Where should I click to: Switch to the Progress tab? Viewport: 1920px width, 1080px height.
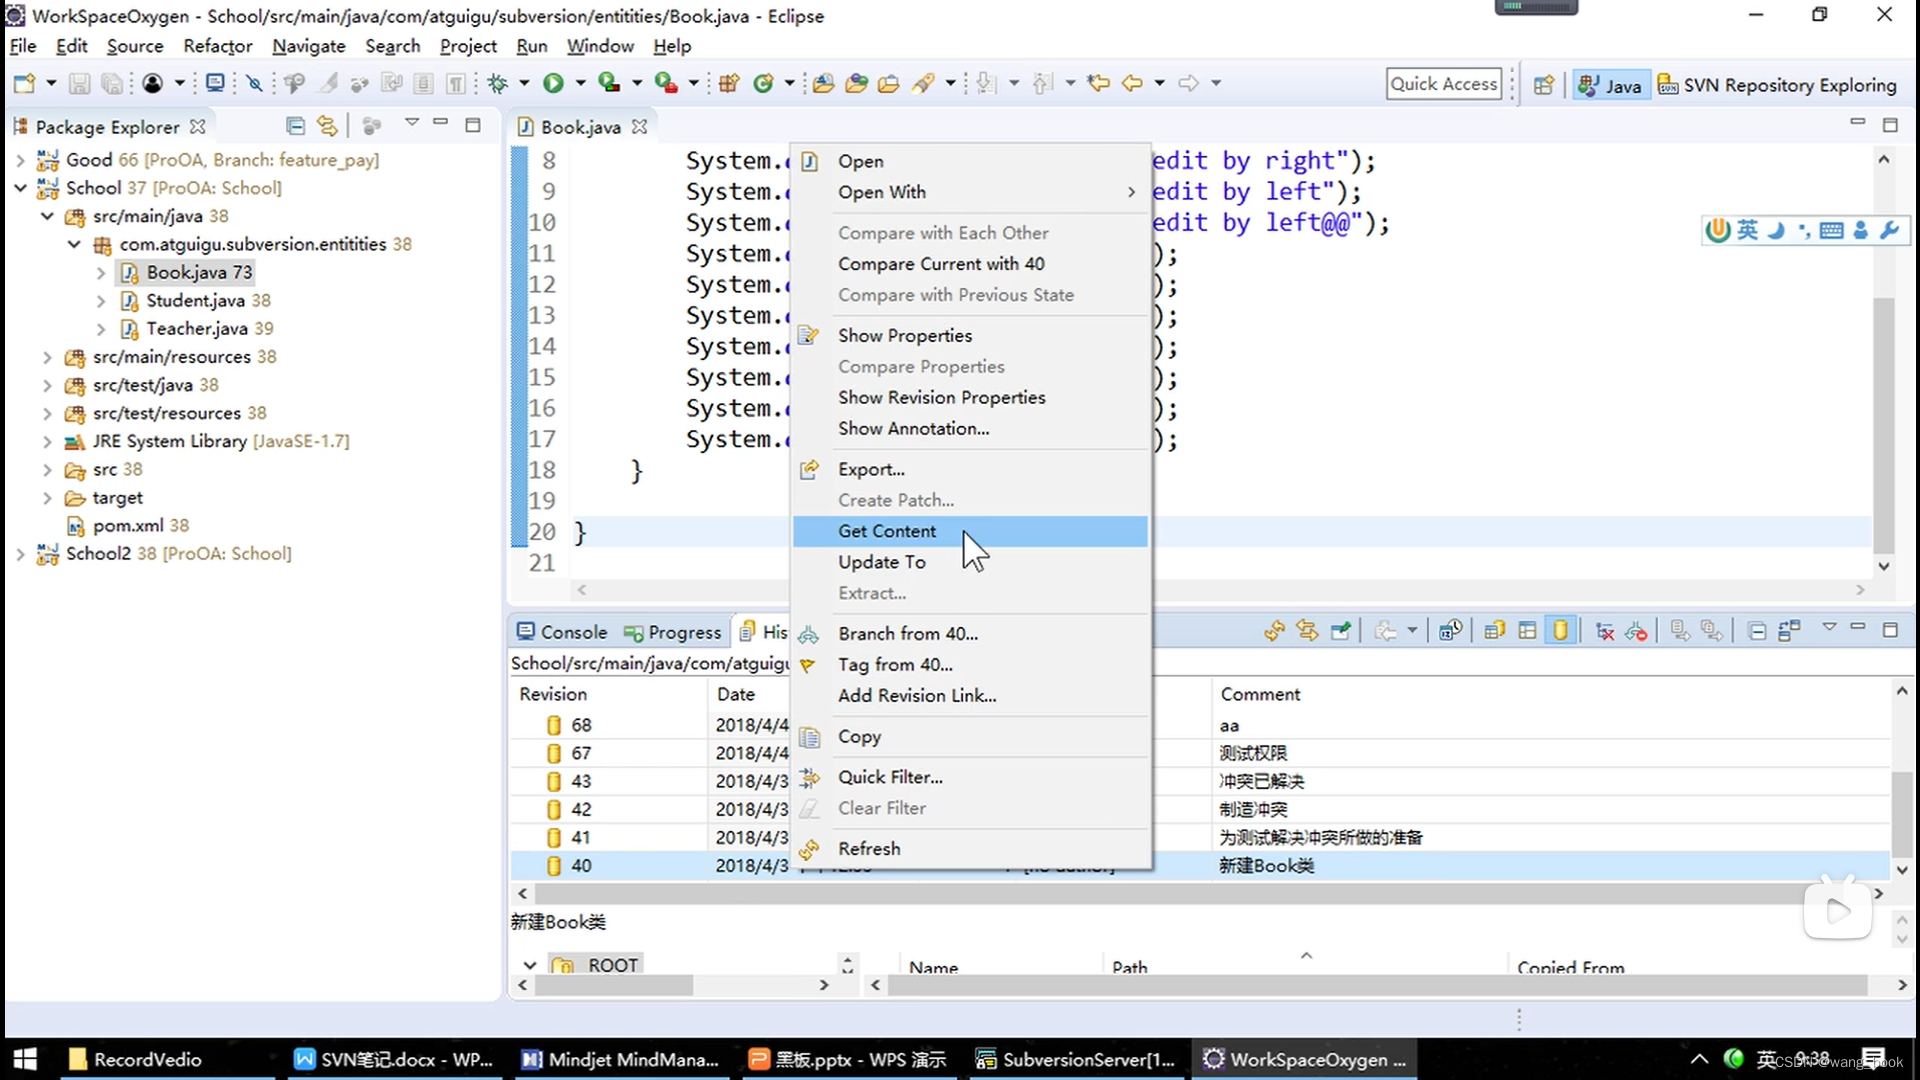672,632
